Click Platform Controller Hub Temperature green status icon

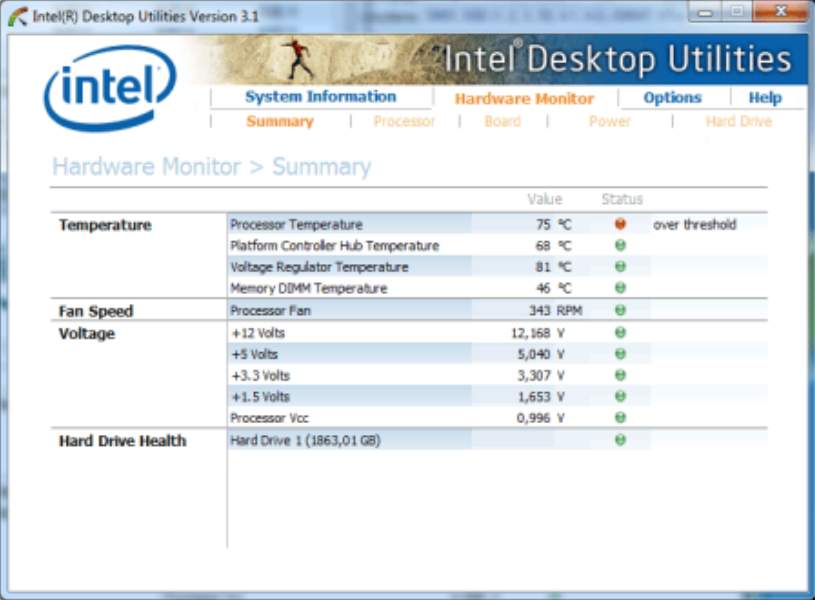620,245
